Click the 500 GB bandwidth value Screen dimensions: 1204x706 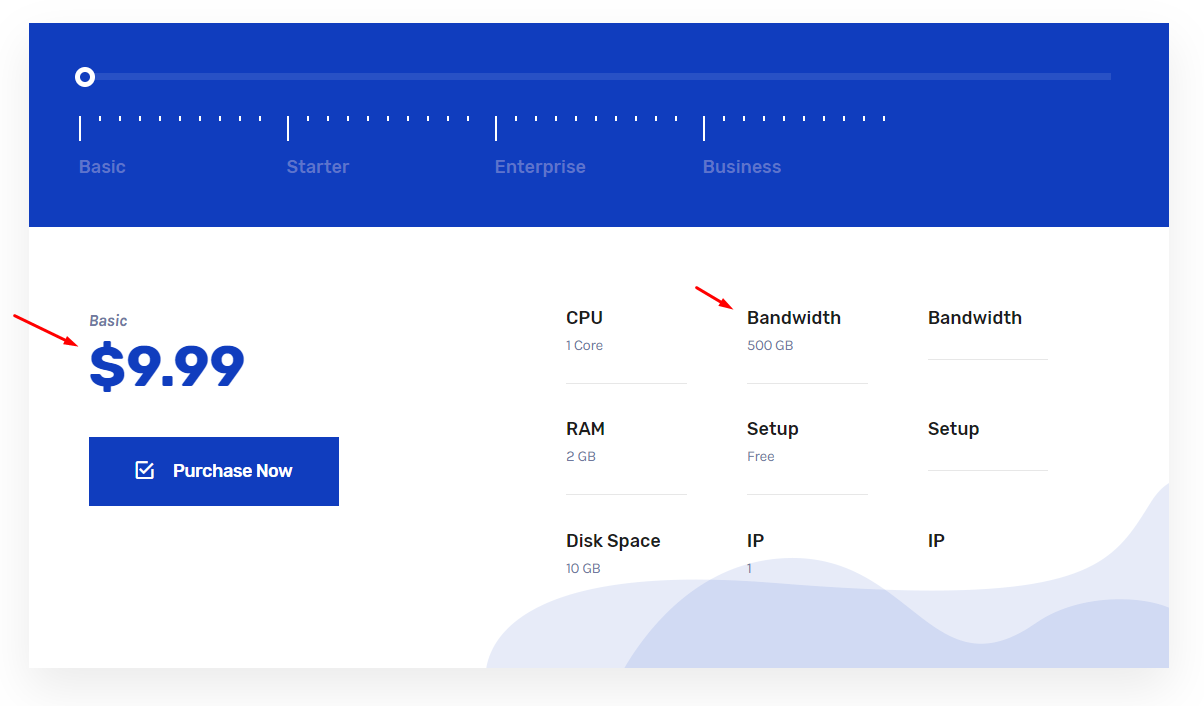click(x=770, y=346)
